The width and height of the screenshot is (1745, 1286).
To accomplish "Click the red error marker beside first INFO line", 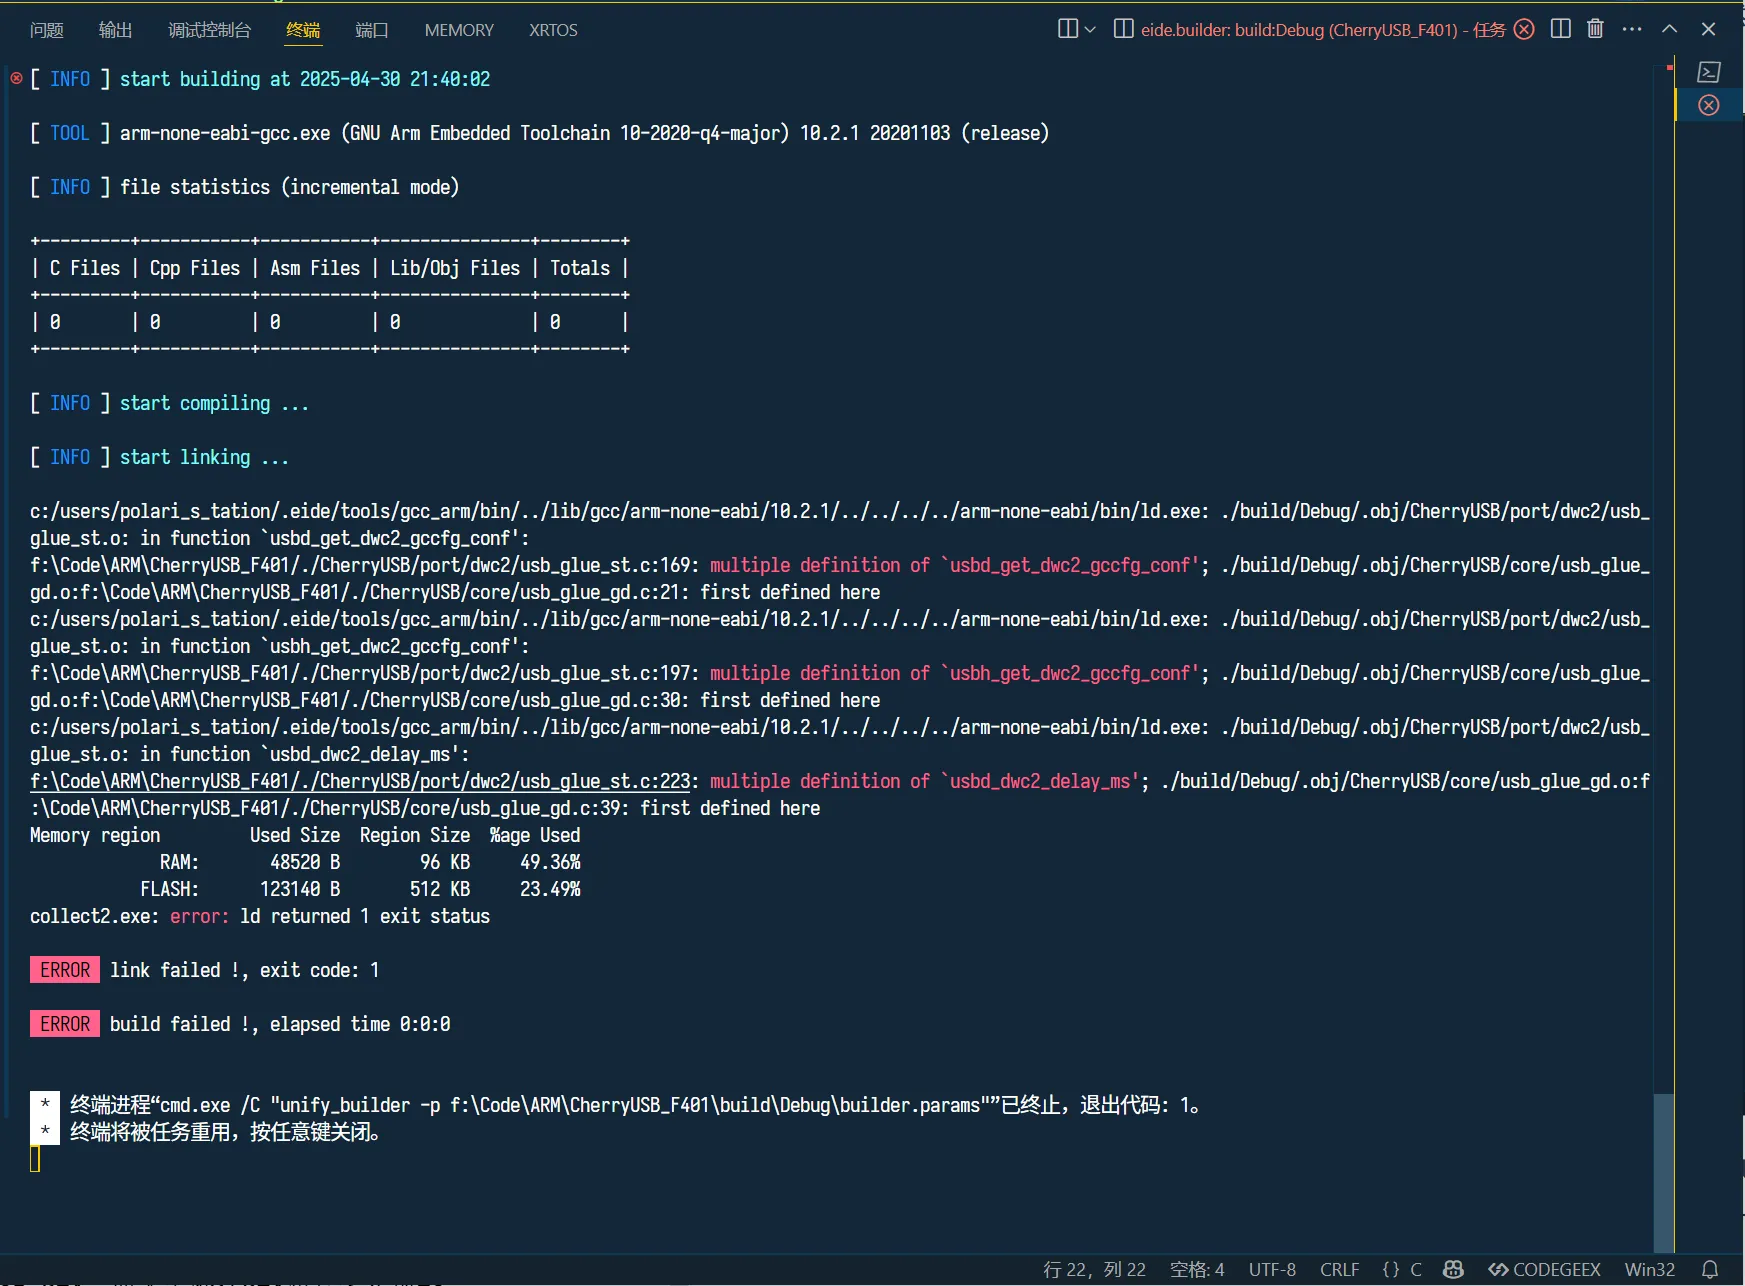I will pyautogui.click(x=16, y=78).
